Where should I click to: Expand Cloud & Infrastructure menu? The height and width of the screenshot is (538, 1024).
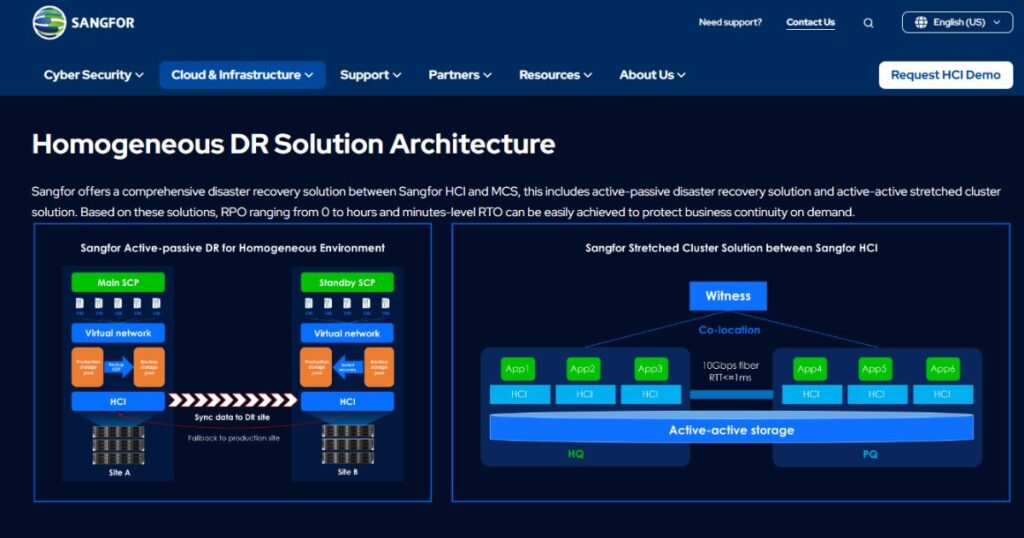click(242, 75)
